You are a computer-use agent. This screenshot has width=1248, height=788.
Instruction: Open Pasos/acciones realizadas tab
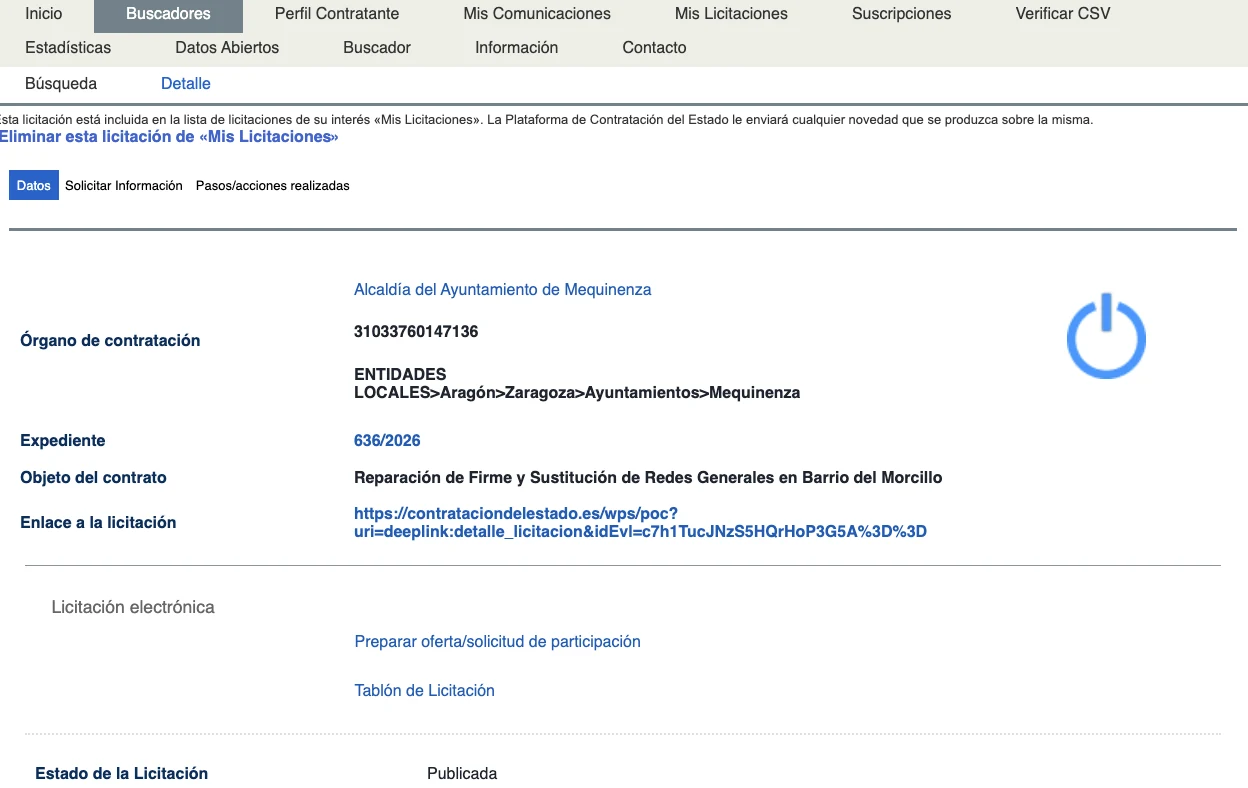pyautogui.click(x=273, y=185)
